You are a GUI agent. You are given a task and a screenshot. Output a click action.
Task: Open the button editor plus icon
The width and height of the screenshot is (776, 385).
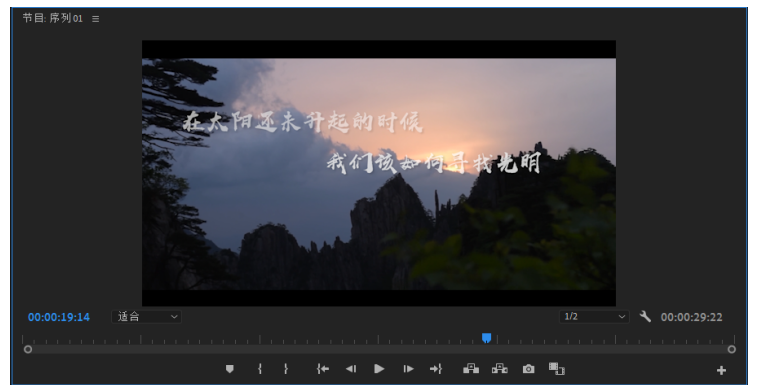coord(722,370)
